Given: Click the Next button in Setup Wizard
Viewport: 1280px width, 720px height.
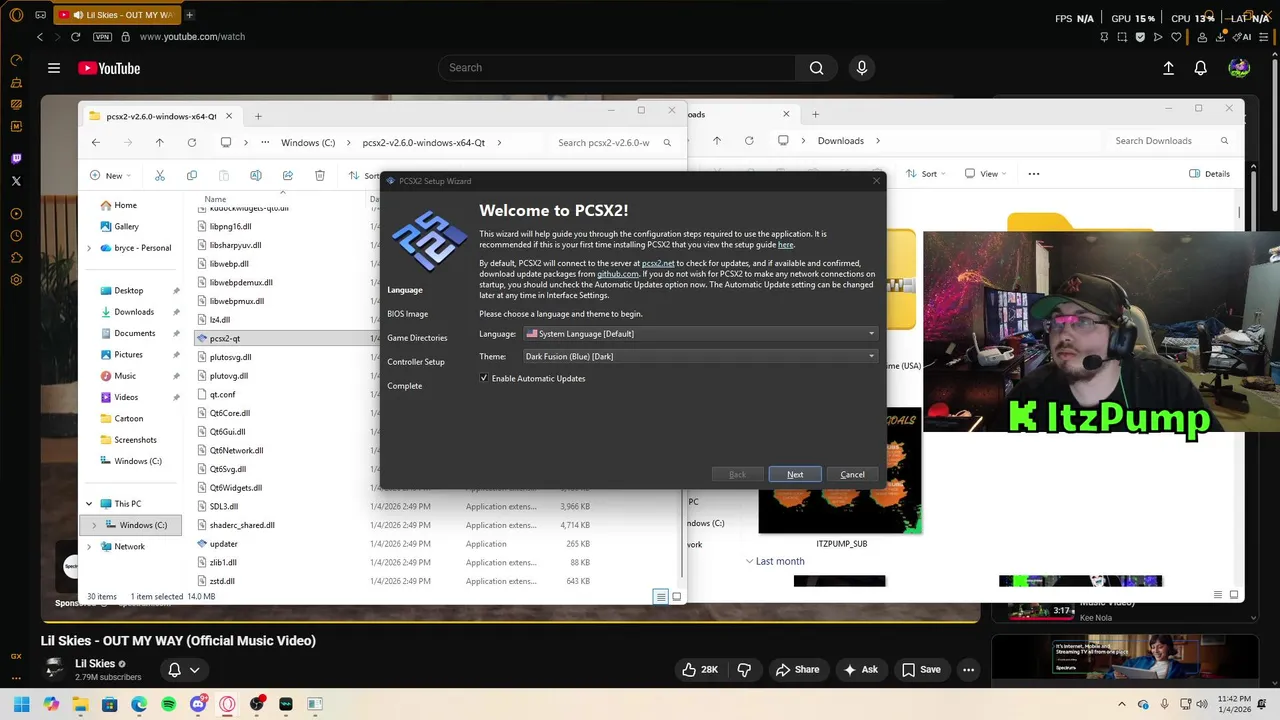Looking at the screenshot, I should point(795,474).
